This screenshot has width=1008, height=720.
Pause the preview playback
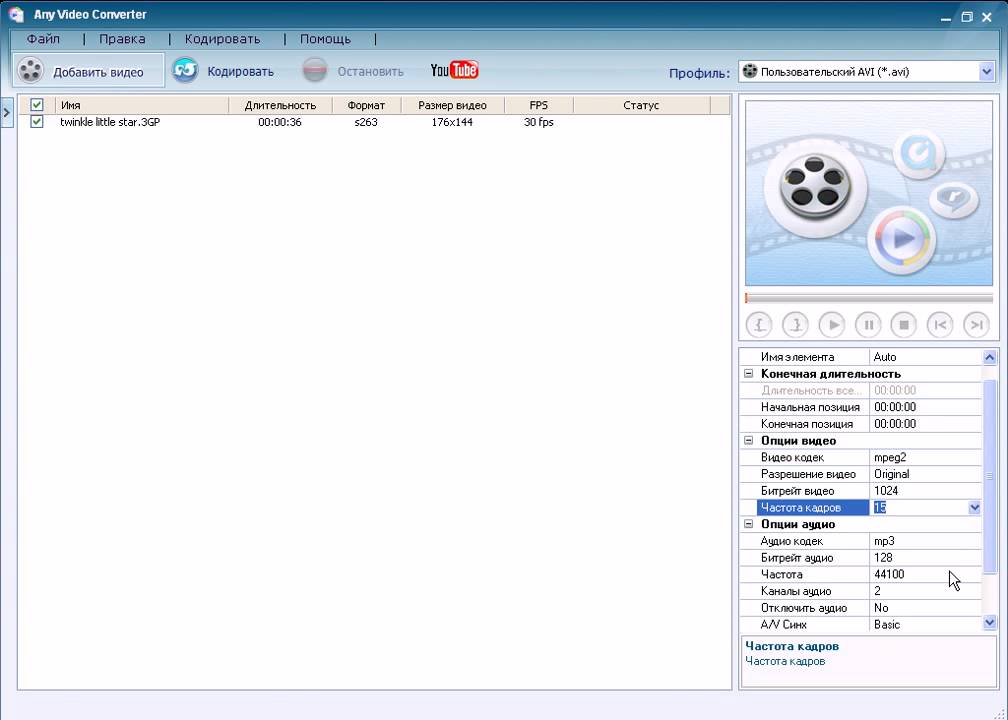pyautogui.click(x=868, y=325)
